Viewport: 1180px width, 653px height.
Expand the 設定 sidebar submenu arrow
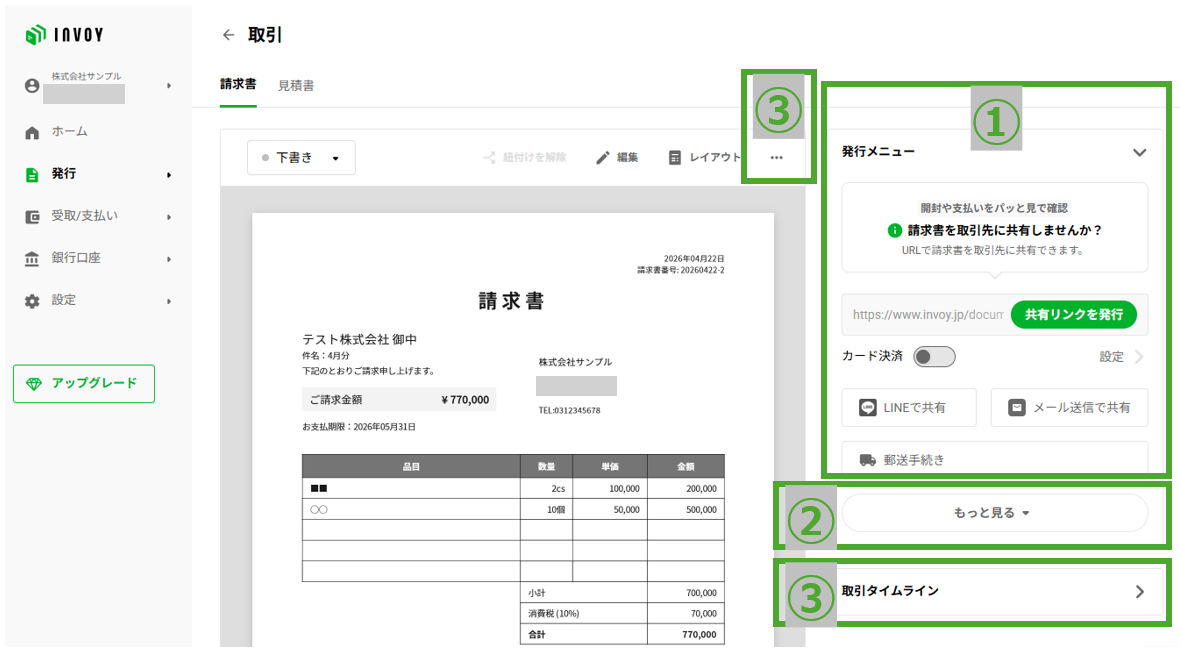(169, 301)
